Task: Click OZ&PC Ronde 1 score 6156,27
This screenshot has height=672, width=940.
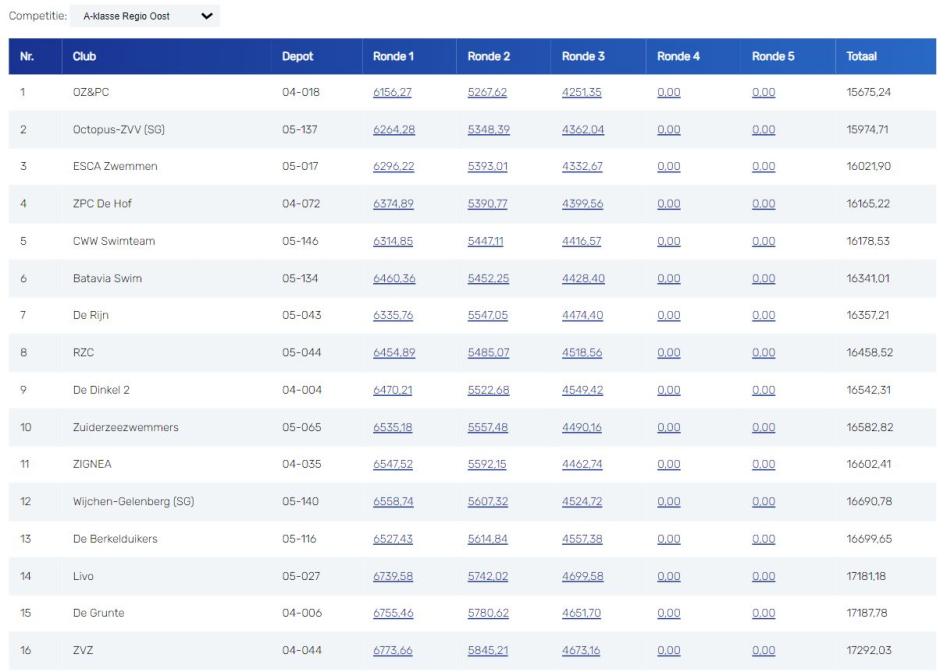Action: coord(392,92)
